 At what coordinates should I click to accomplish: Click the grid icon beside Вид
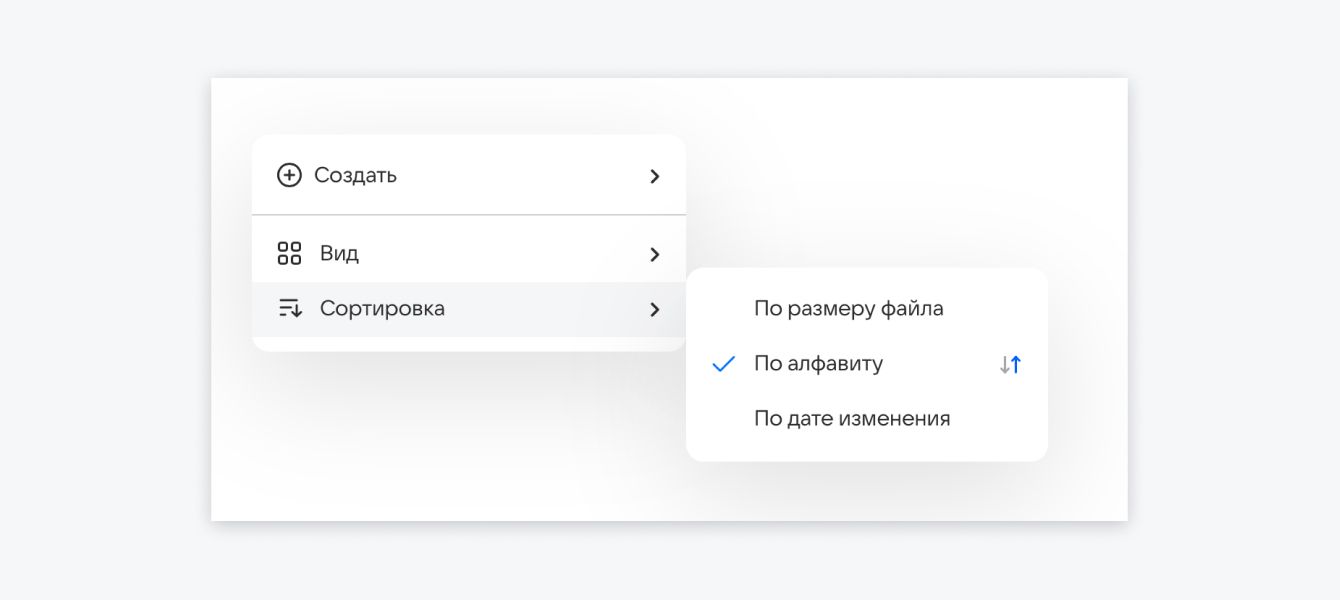click(x=289, y=254)
